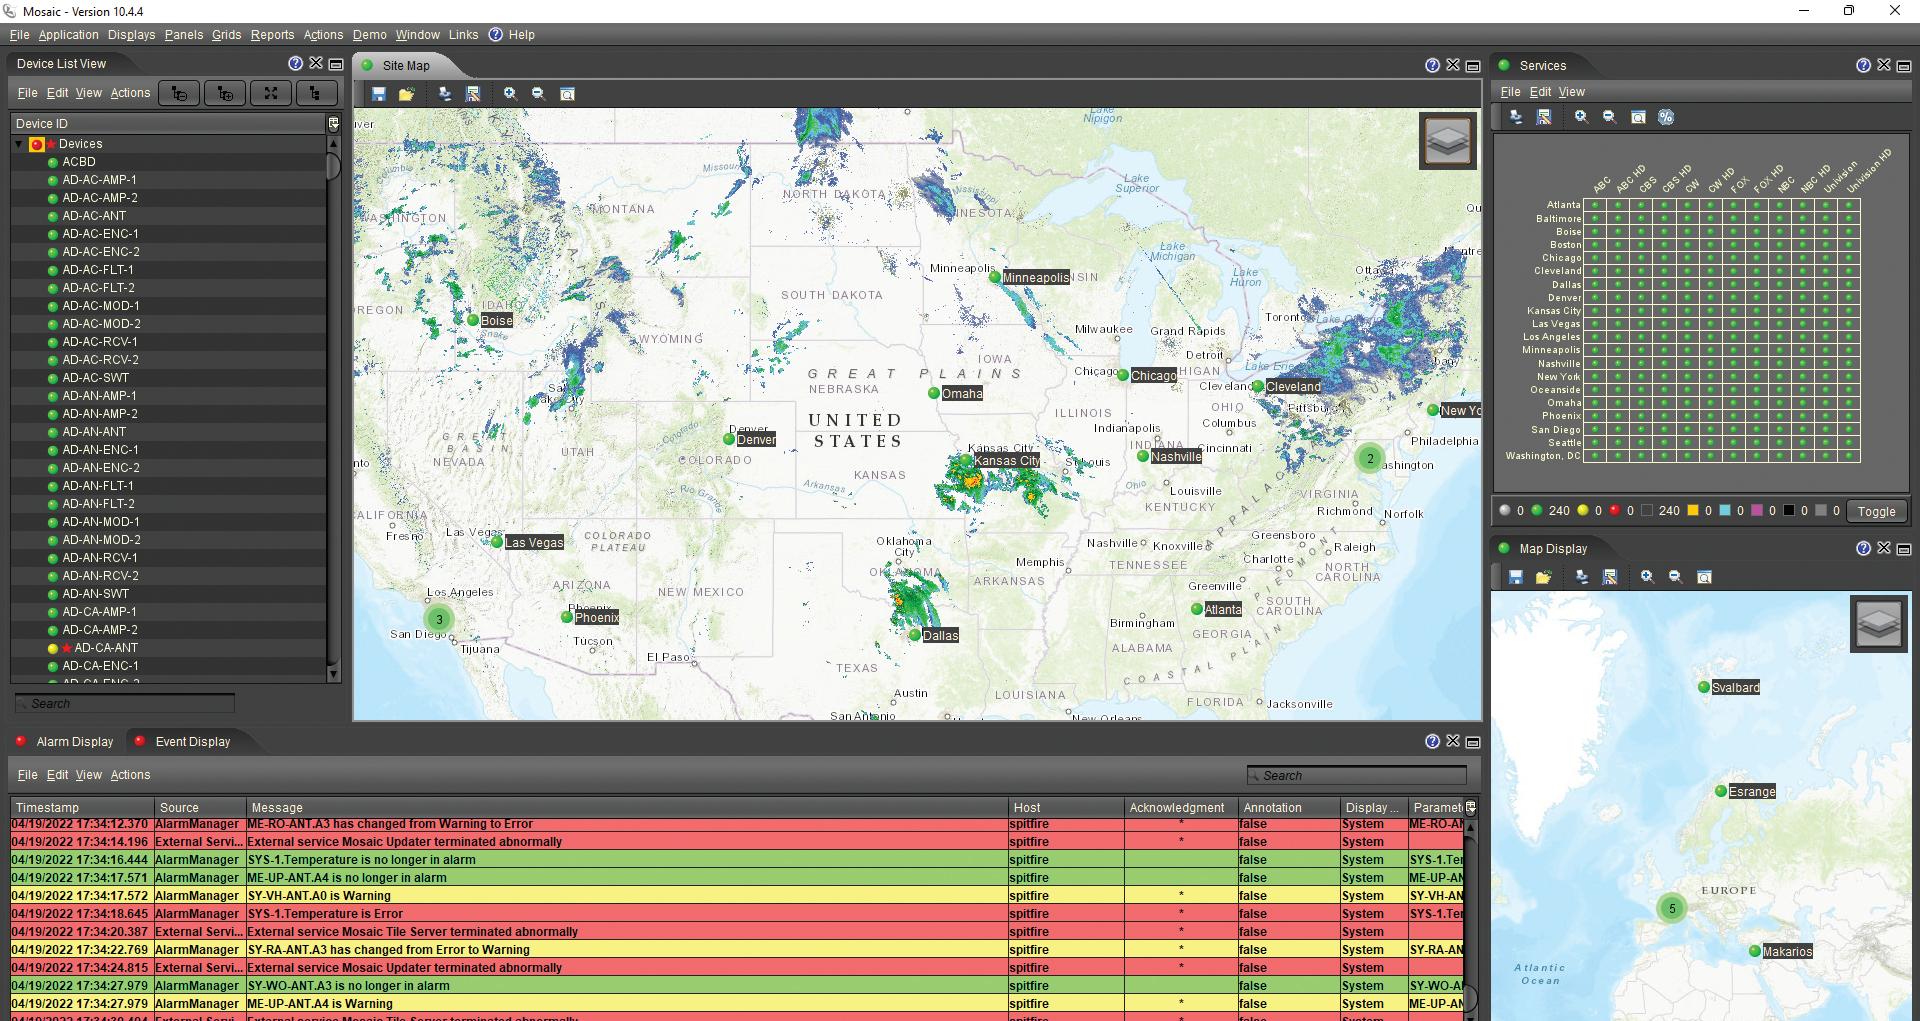The width and height of the screenshot is (1920, 1021).
Task: Click the Alarm Display search field
Action: (1357, 775)
